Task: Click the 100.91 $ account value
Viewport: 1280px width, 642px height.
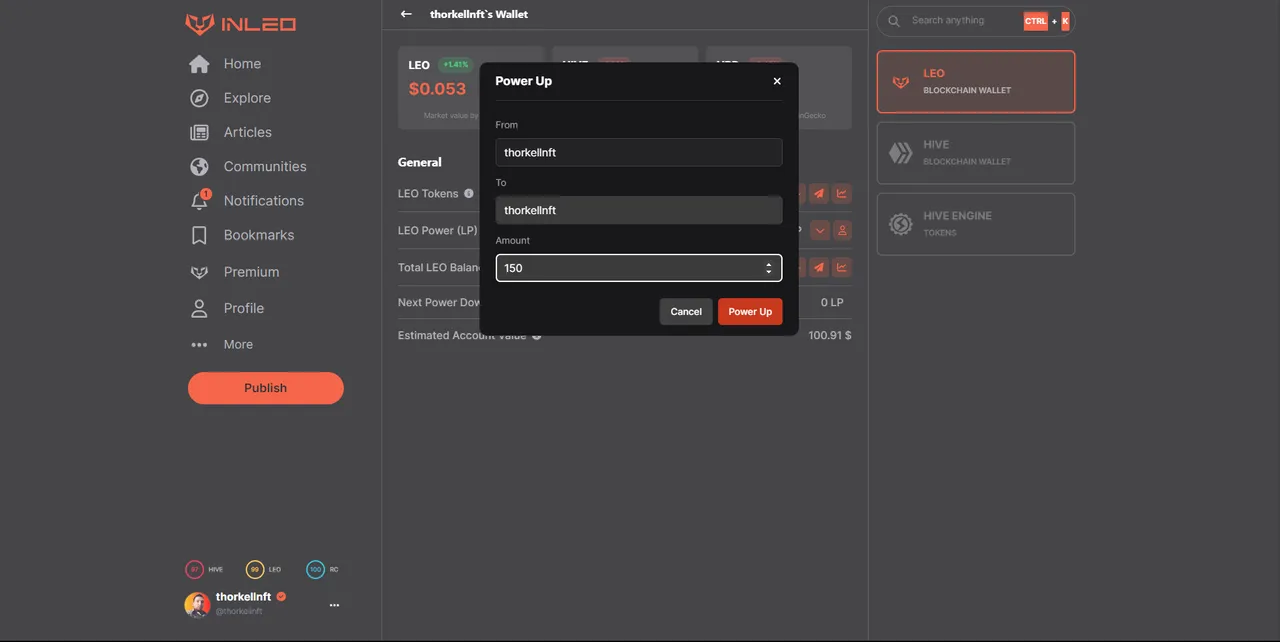Action: pos(830,335)
